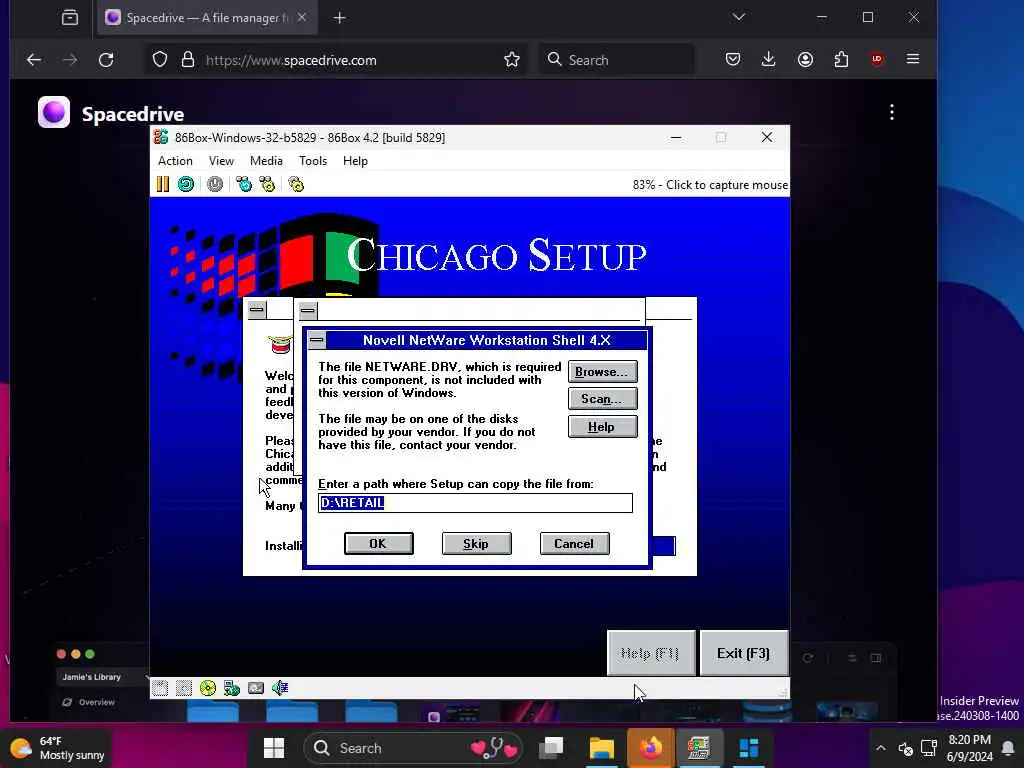This screenshot has width=1024, height=768.
Task: Open the Tools menu in 86Box
Action: 313,161
